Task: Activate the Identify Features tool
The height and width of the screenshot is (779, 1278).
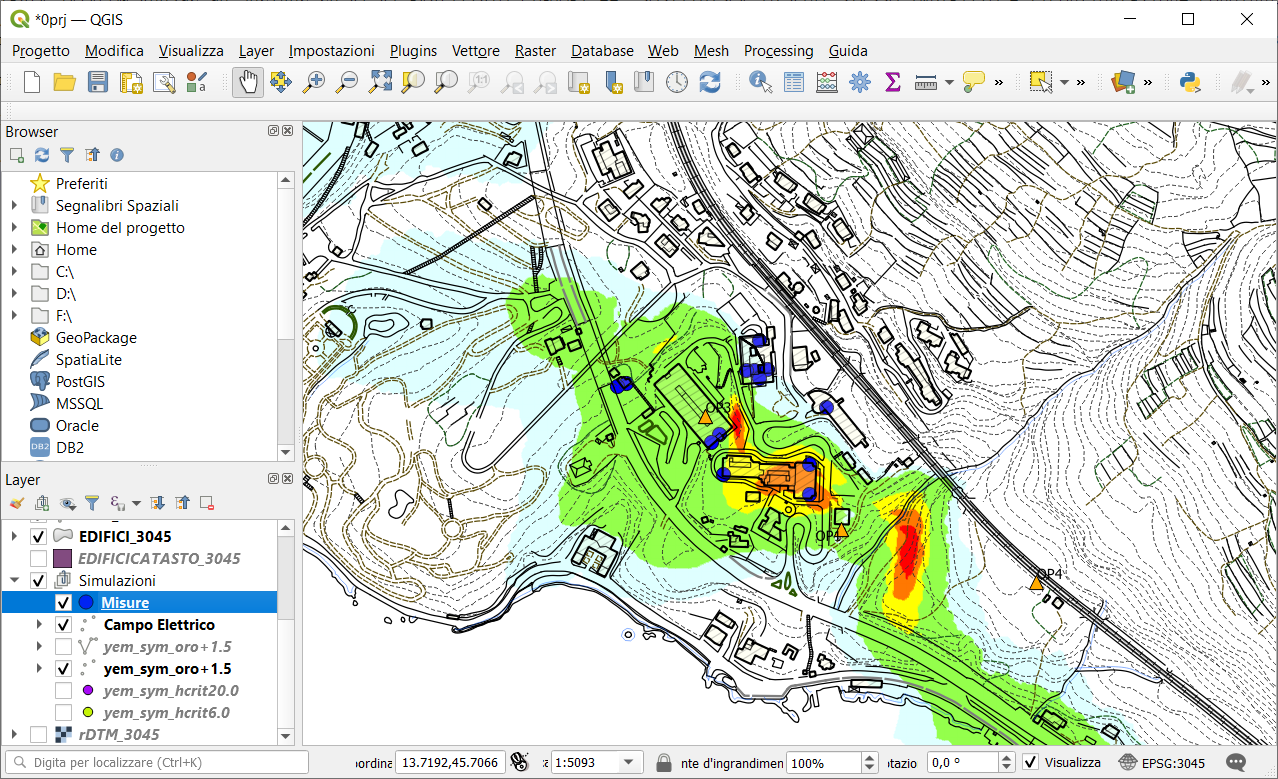Action: pos(761,82)
